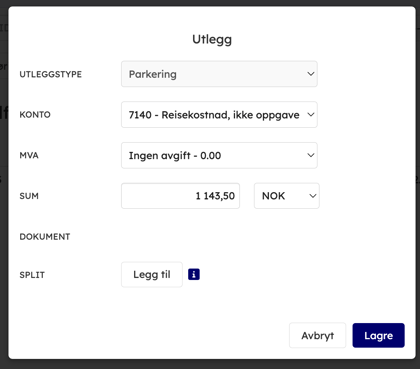Expand the 7140 - Reisekostnad account selector
The width and height of the screenshot is (420, 369).
(x=219, y=115)
